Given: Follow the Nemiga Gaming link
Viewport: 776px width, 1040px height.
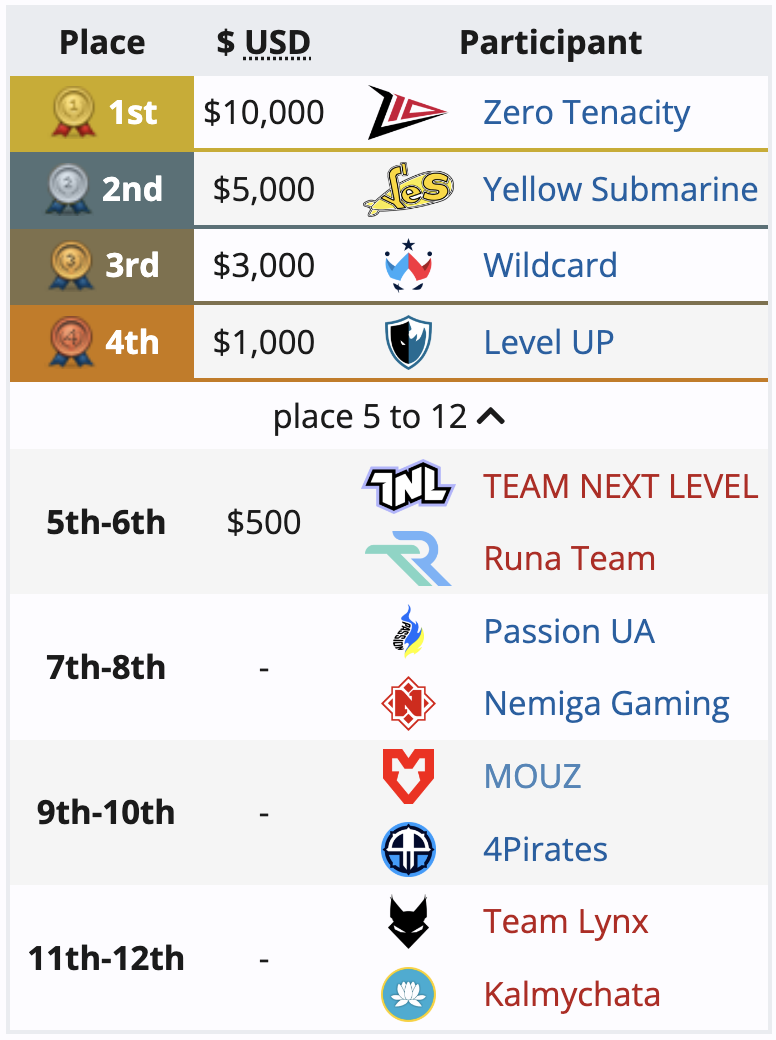Looking at the screenshot, I should click(x=606, y=704).
